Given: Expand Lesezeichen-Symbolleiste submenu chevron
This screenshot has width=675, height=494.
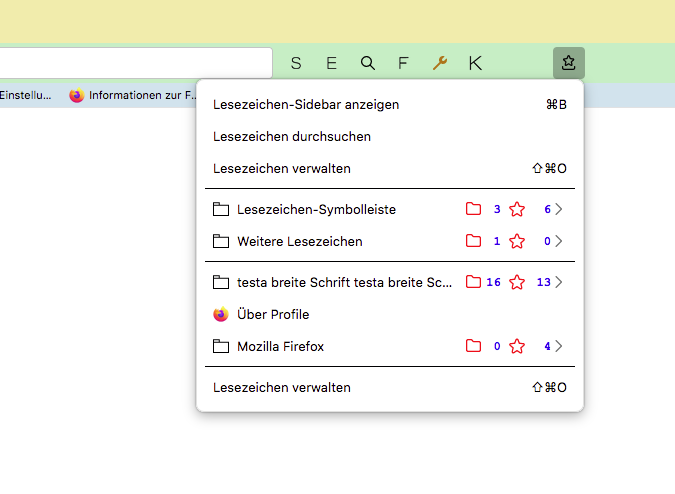Looking at the screenshot, I should click(x=560, y=209).
